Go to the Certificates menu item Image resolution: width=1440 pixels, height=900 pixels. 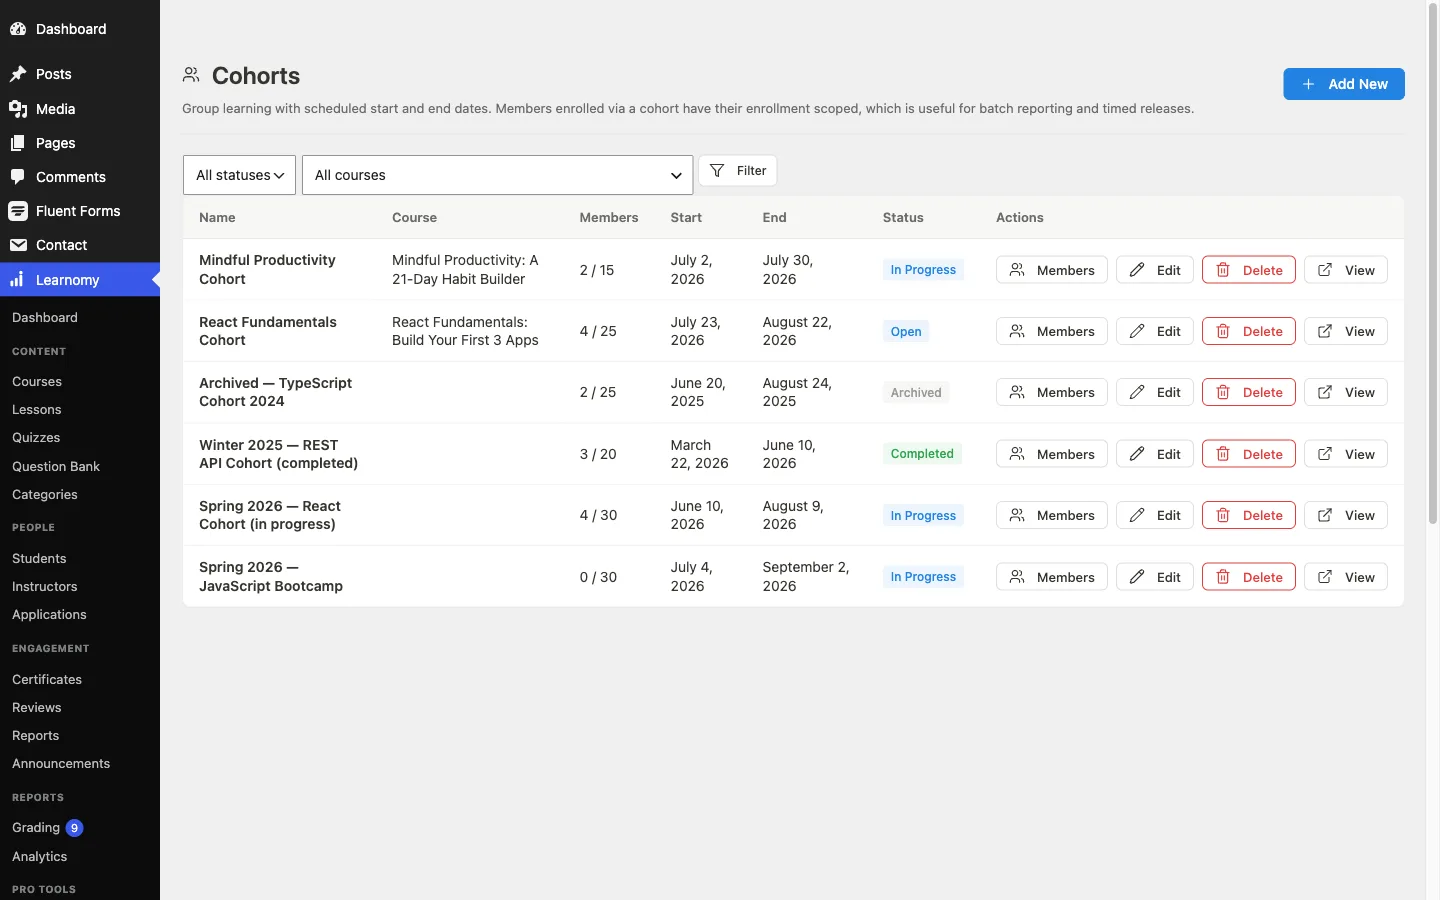click(x=47, y=679)
